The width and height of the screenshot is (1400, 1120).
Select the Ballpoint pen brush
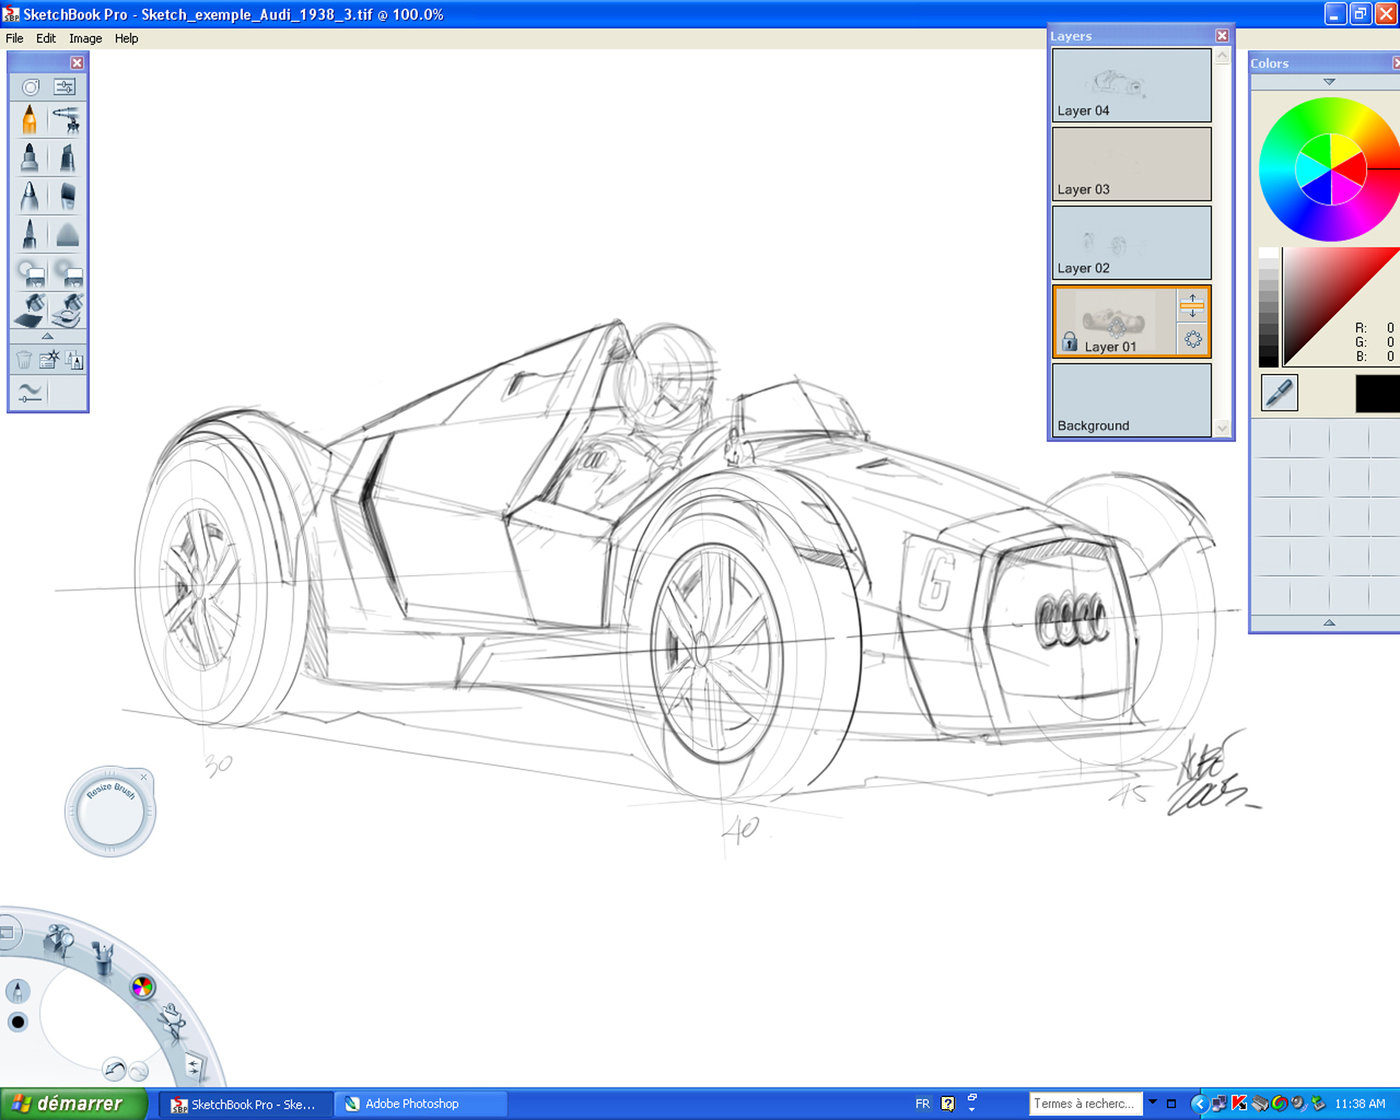(x=29, y=196)
